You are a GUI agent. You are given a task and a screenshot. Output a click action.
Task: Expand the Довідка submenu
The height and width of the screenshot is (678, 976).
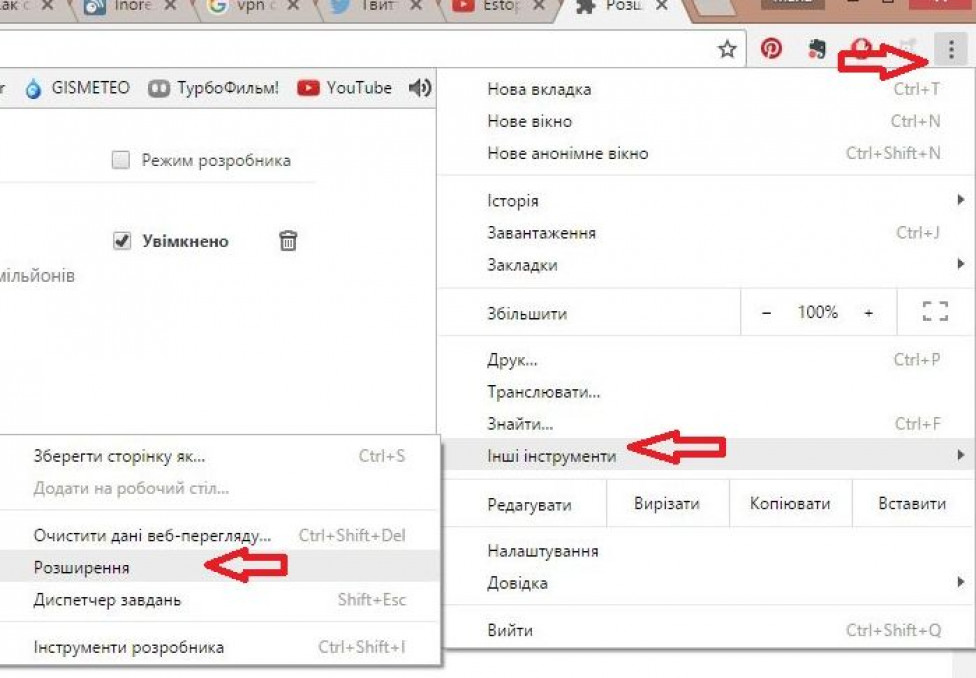(700, 582)
